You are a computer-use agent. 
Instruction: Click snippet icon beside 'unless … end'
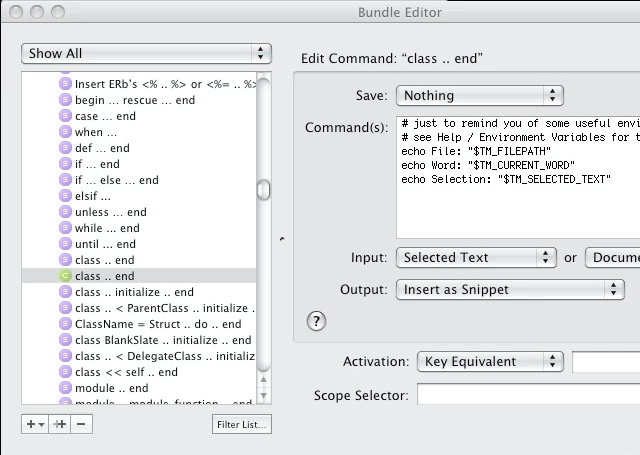click(x=65, y=212)
